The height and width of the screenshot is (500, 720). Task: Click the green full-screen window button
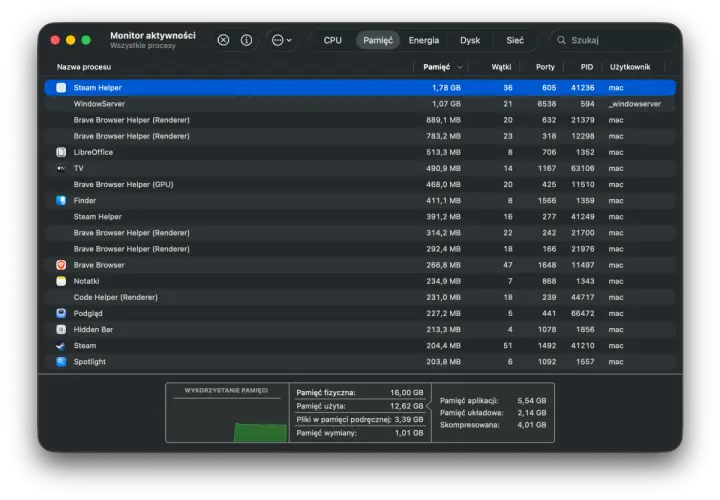pyautogui.click(x=86, y=40)
